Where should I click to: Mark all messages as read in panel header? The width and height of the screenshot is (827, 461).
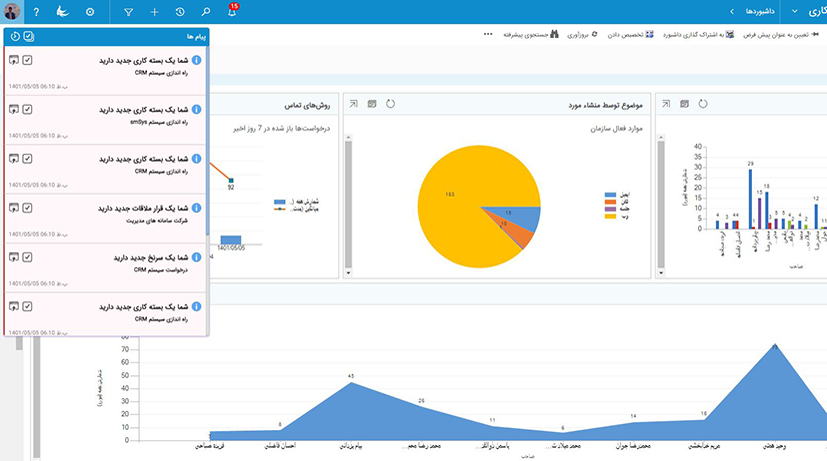pos(28,36)
